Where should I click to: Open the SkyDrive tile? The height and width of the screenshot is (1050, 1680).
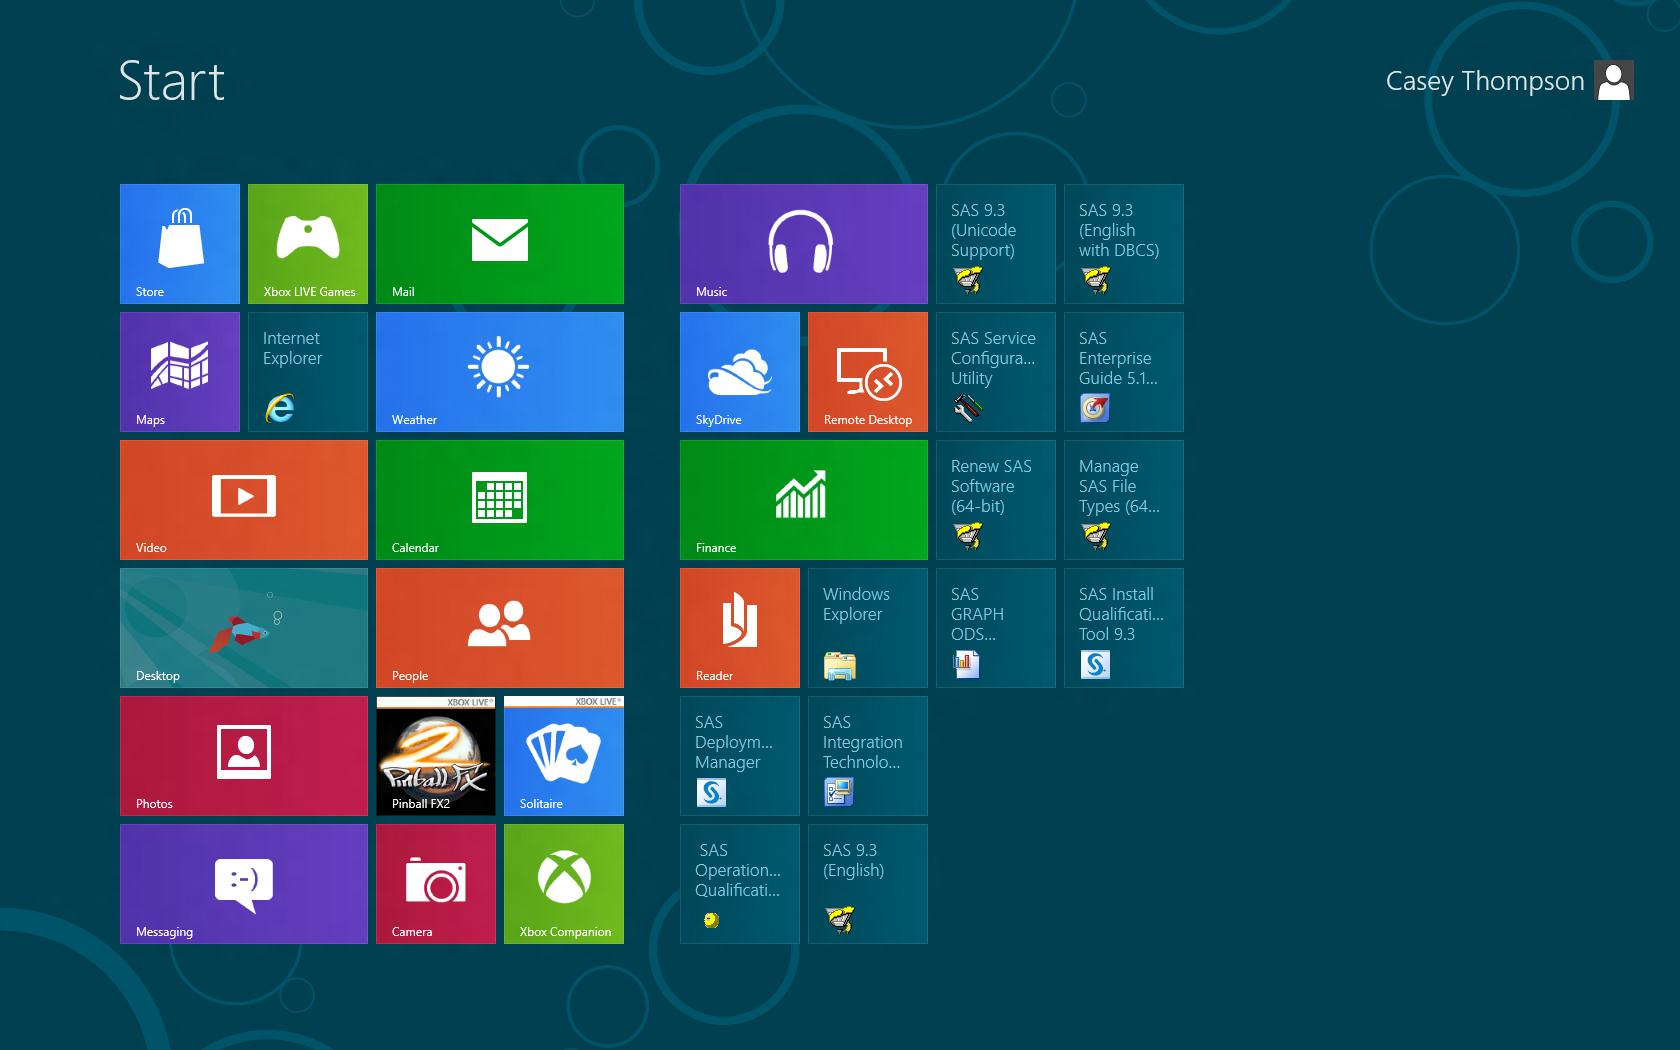tap(740, 372)
